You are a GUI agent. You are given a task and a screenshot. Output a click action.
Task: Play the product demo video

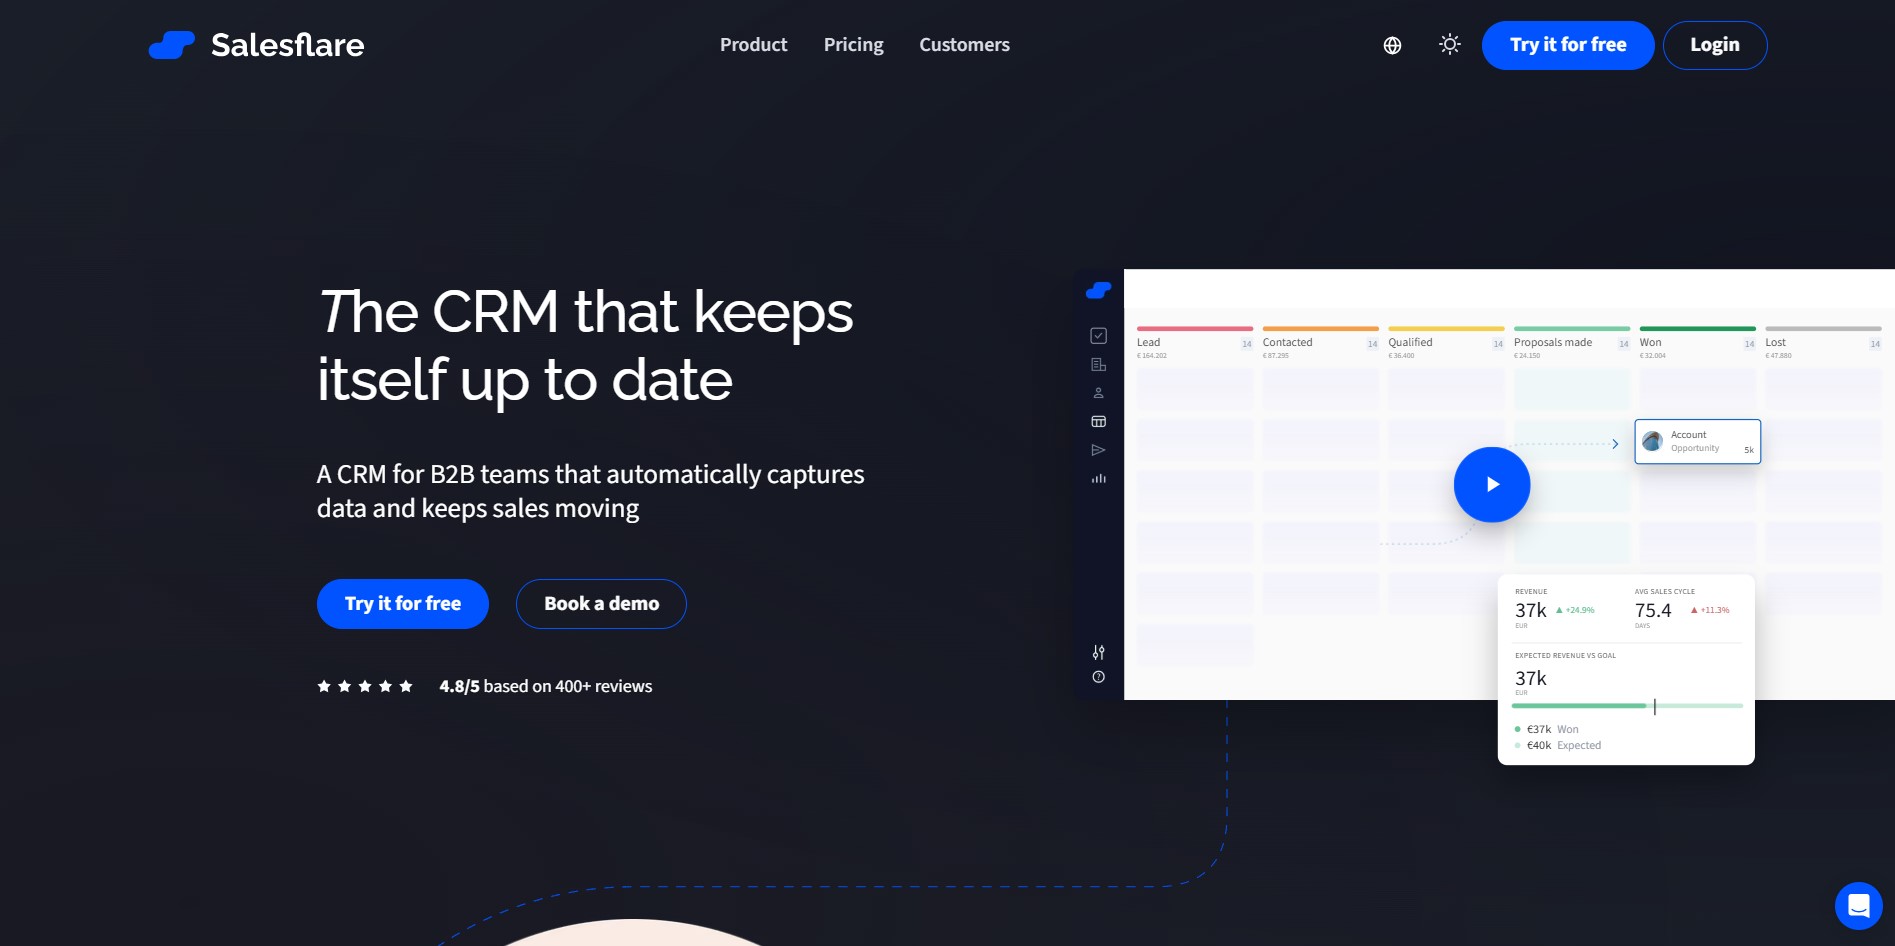point(1492,484)
